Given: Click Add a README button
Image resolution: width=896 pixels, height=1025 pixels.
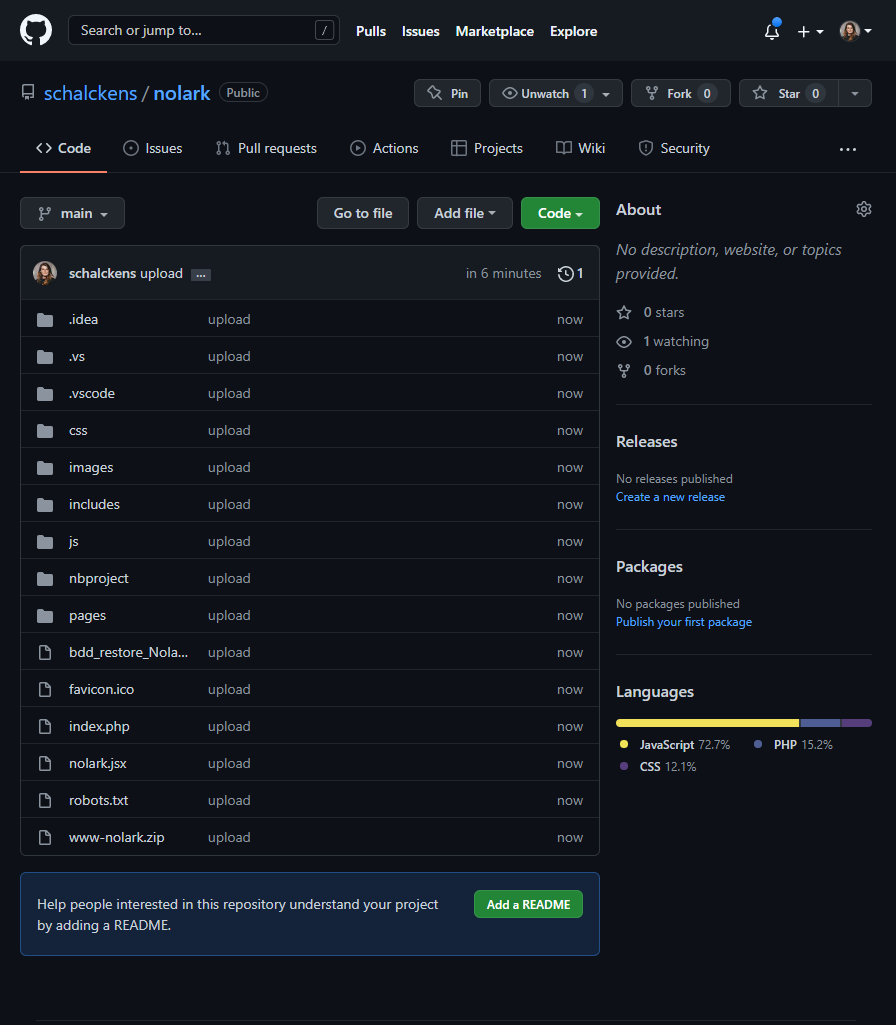Looking at the screenshot, I should [x=528, y=904].
